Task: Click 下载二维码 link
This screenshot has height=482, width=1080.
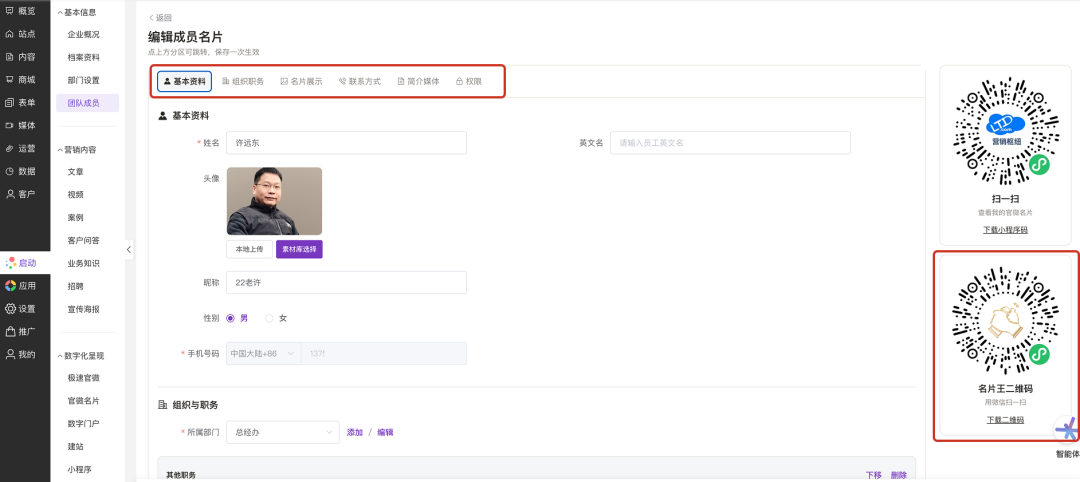Action: (x=1006, y=419)
